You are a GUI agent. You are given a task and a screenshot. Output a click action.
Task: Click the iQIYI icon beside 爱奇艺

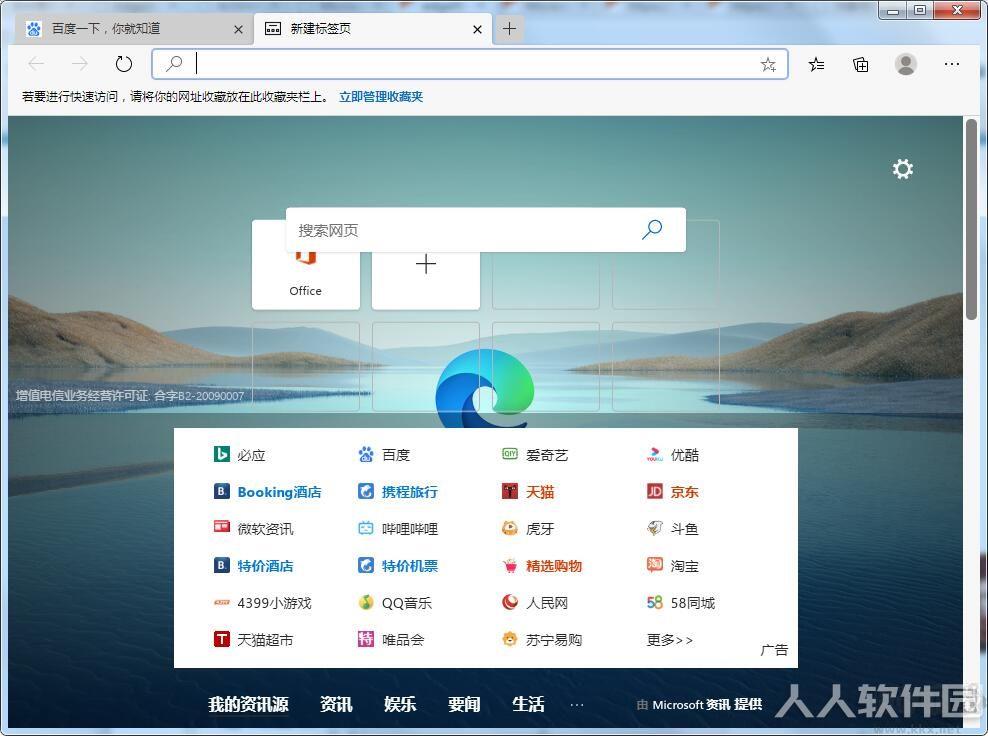coord(510,454)
